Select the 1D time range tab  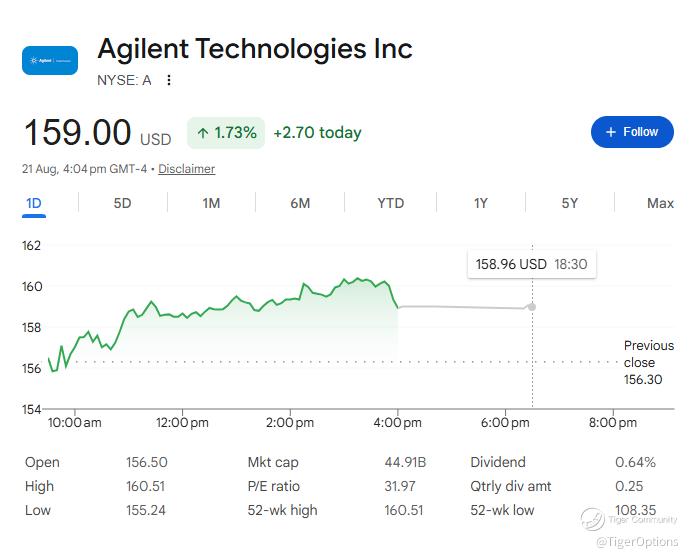34,204
